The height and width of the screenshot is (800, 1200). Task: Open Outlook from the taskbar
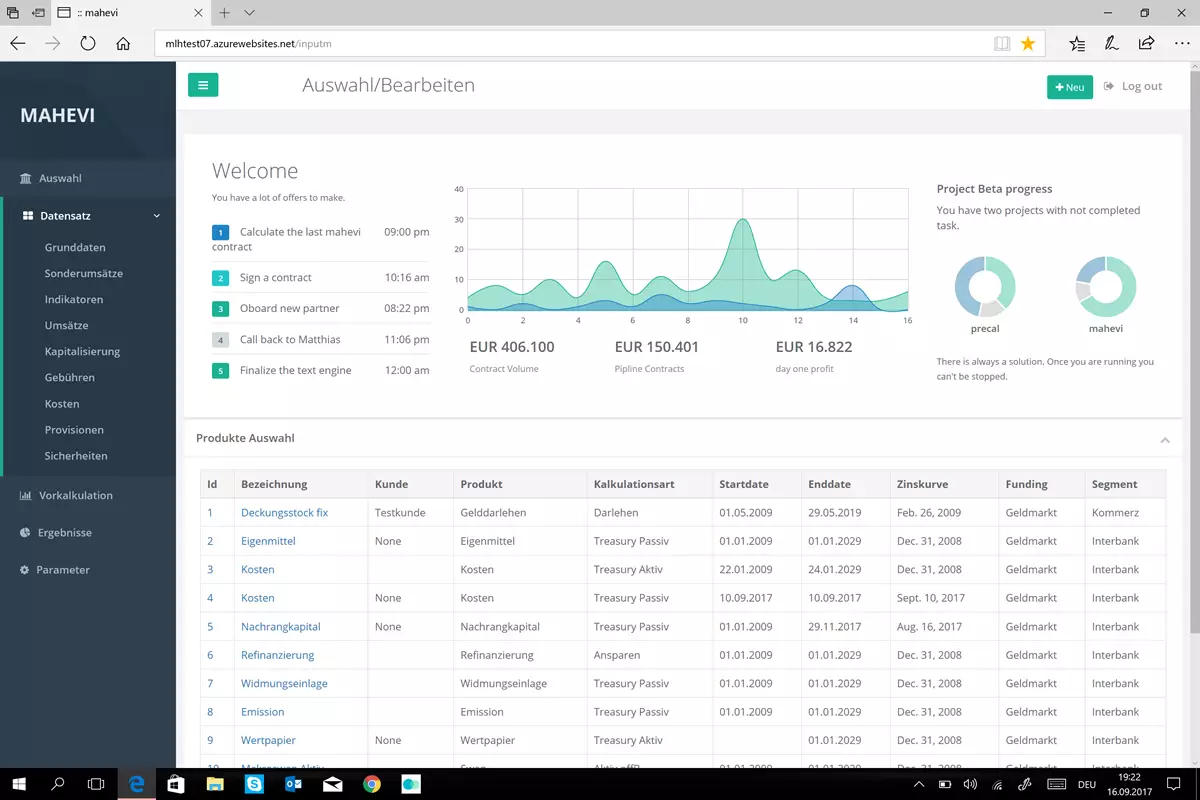tap(294, 784)
